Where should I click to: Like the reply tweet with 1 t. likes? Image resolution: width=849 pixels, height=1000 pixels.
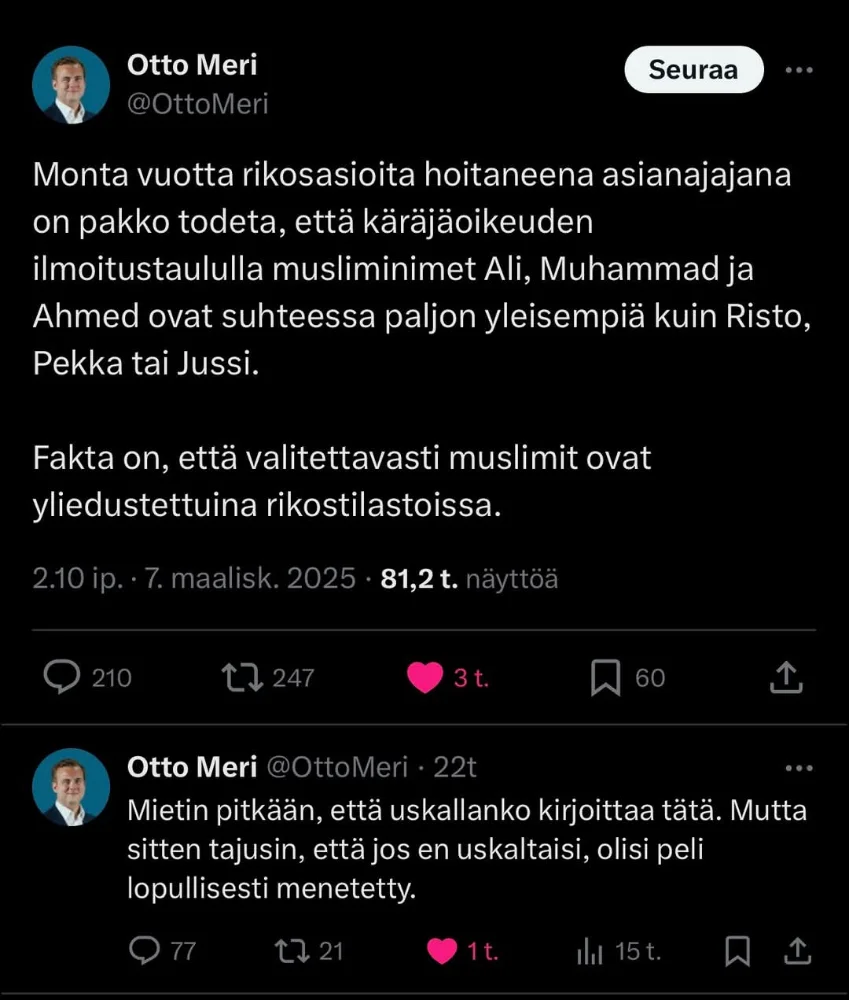442,950
